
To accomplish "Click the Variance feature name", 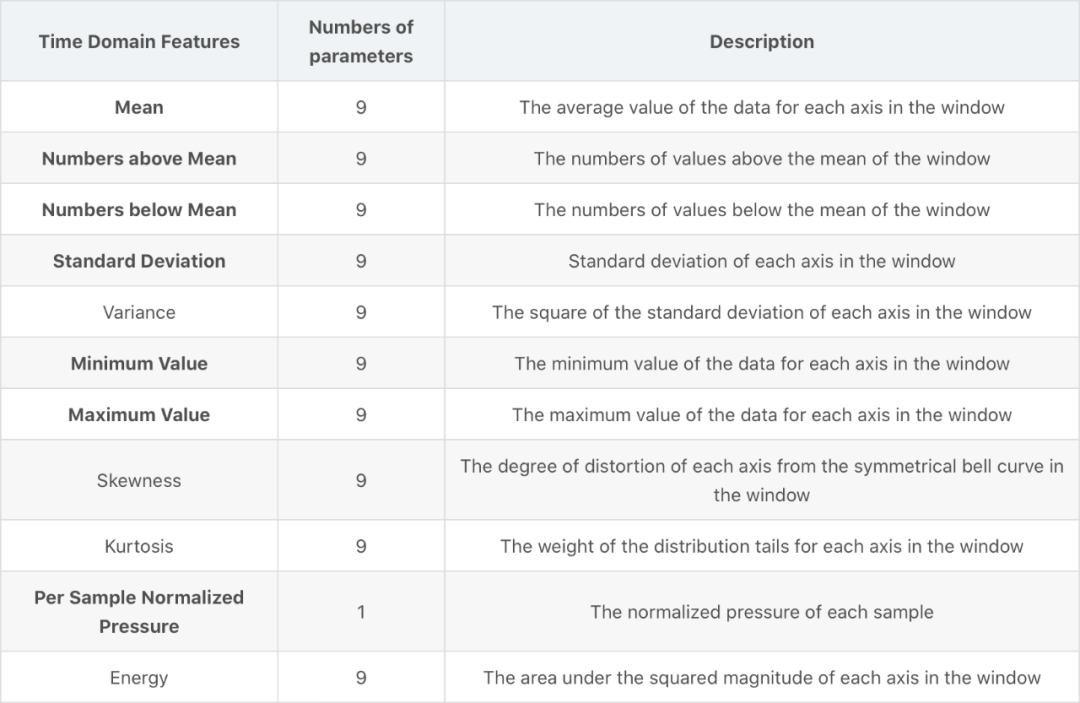I will pyautogui.click(x=139, y=312).
